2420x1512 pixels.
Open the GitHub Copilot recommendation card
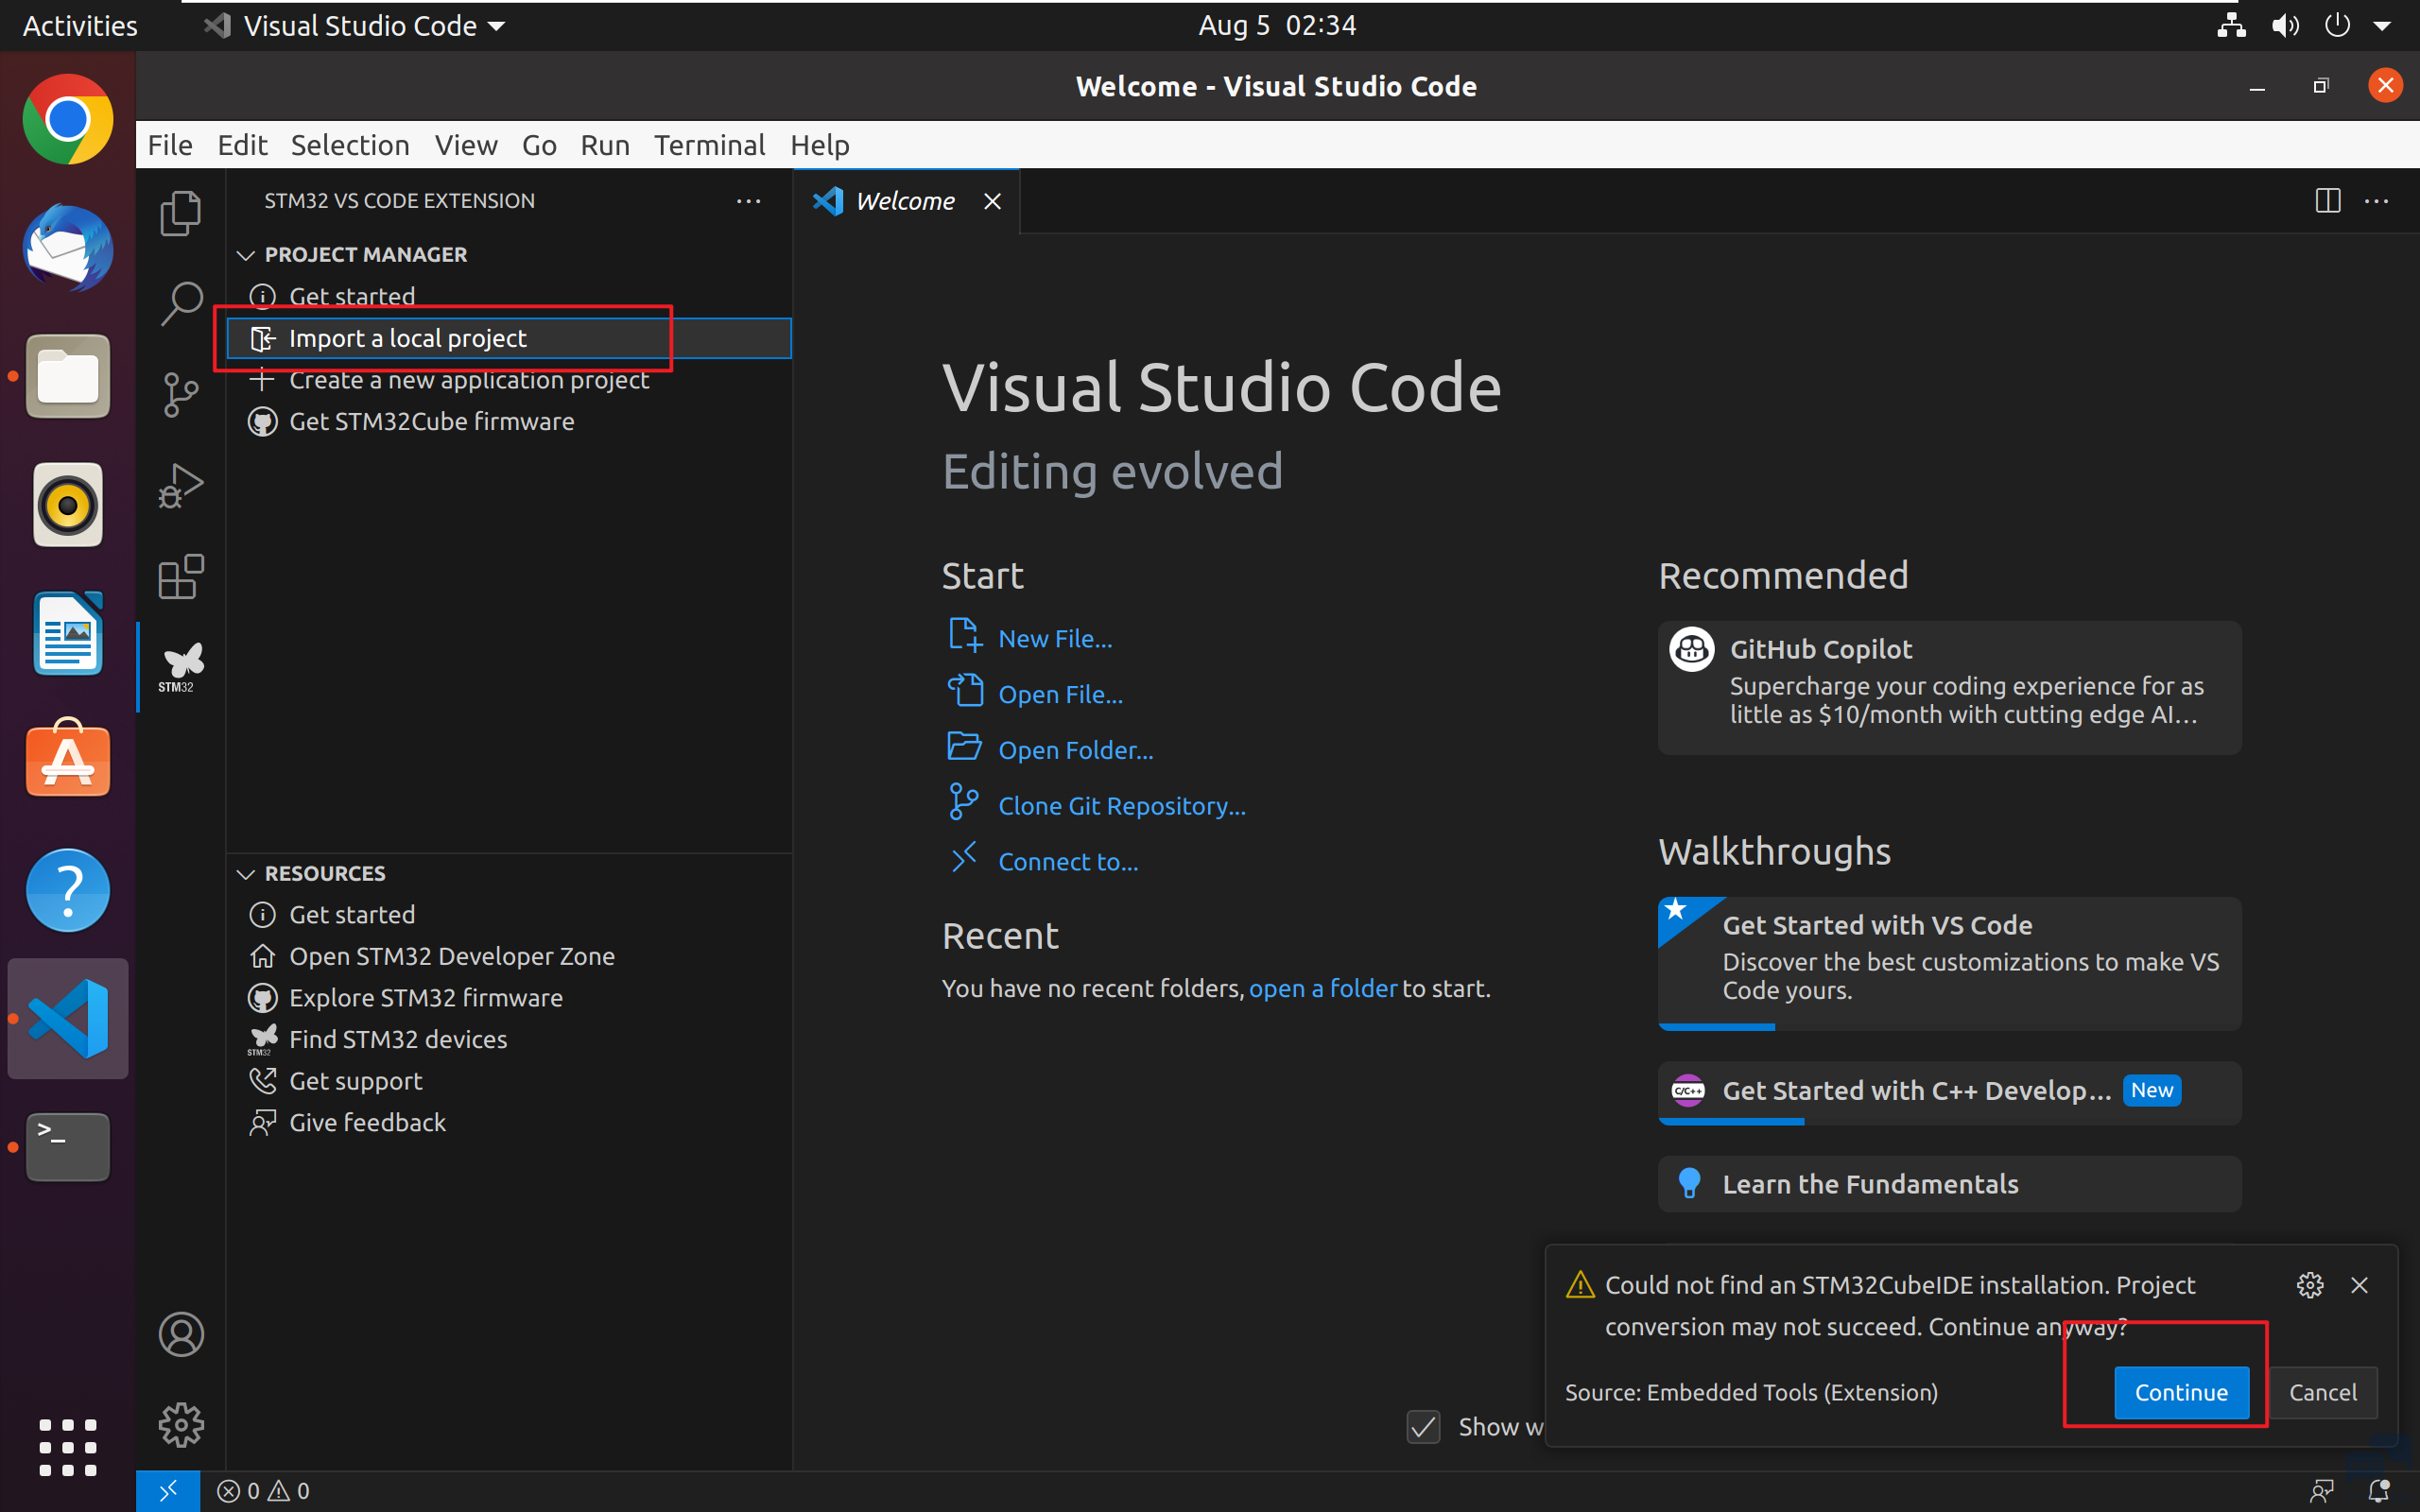point(1949,688)
